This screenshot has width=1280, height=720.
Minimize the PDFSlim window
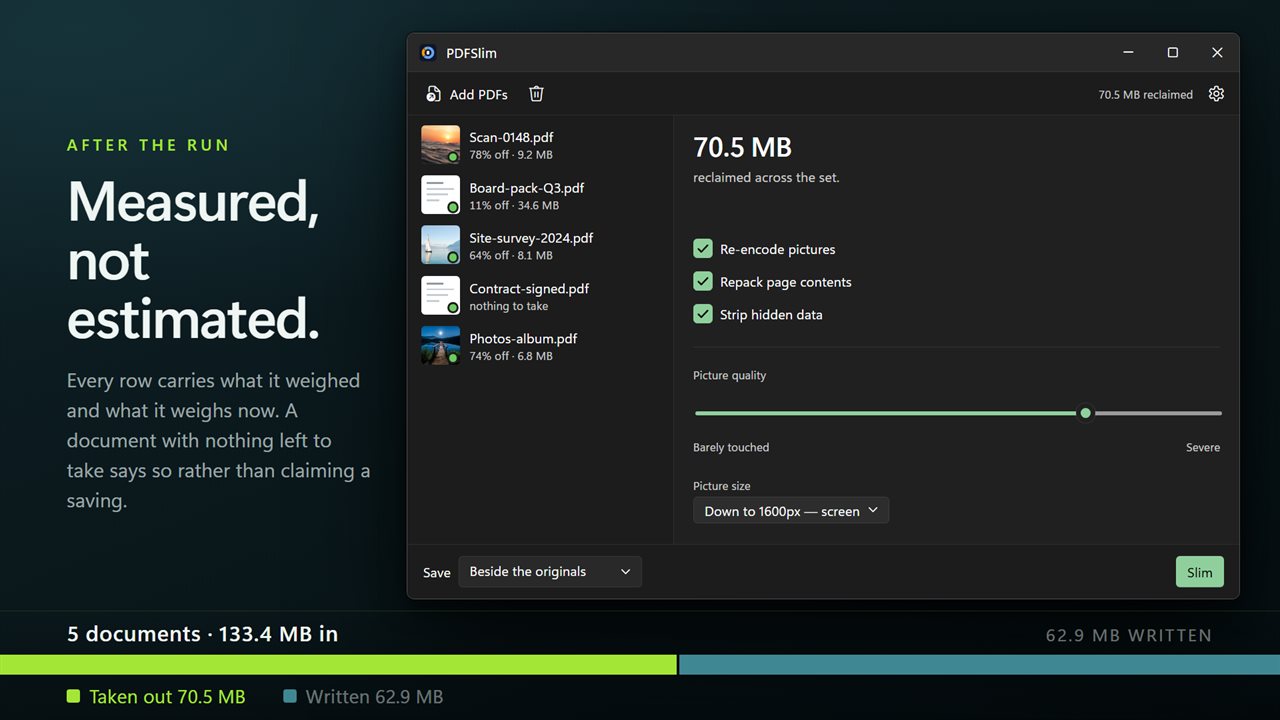1129,53
